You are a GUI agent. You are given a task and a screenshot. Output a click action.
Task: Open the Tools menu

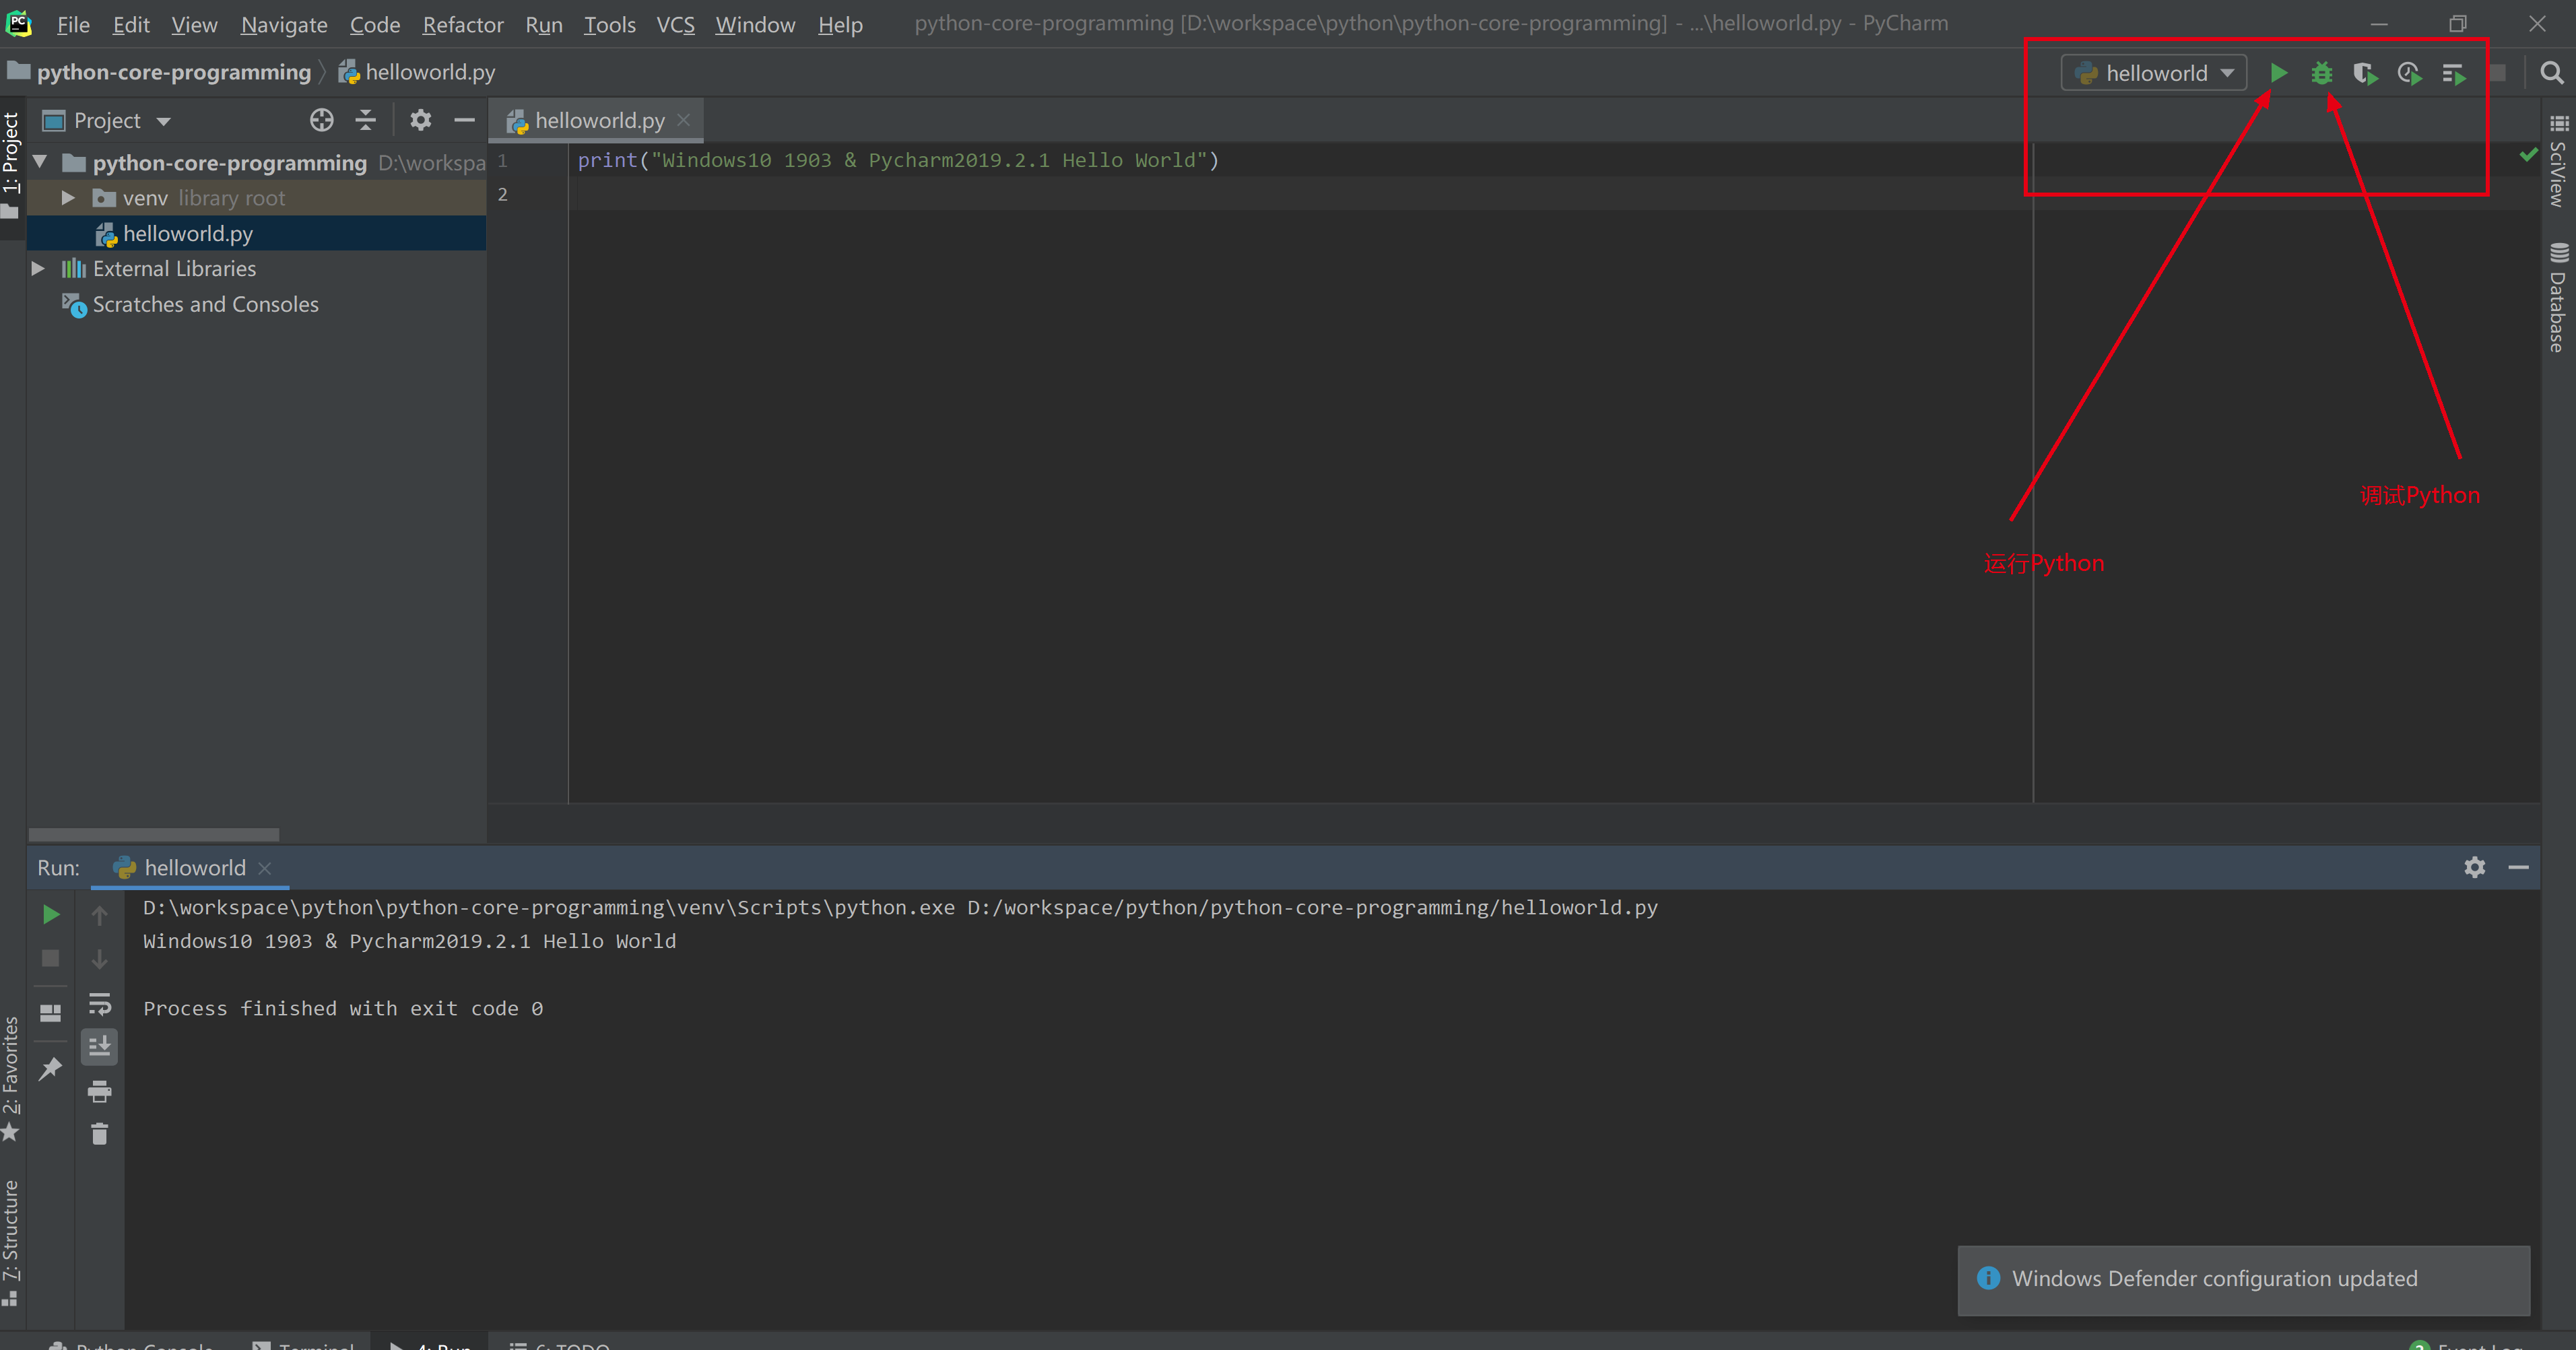tap(610, 24)
